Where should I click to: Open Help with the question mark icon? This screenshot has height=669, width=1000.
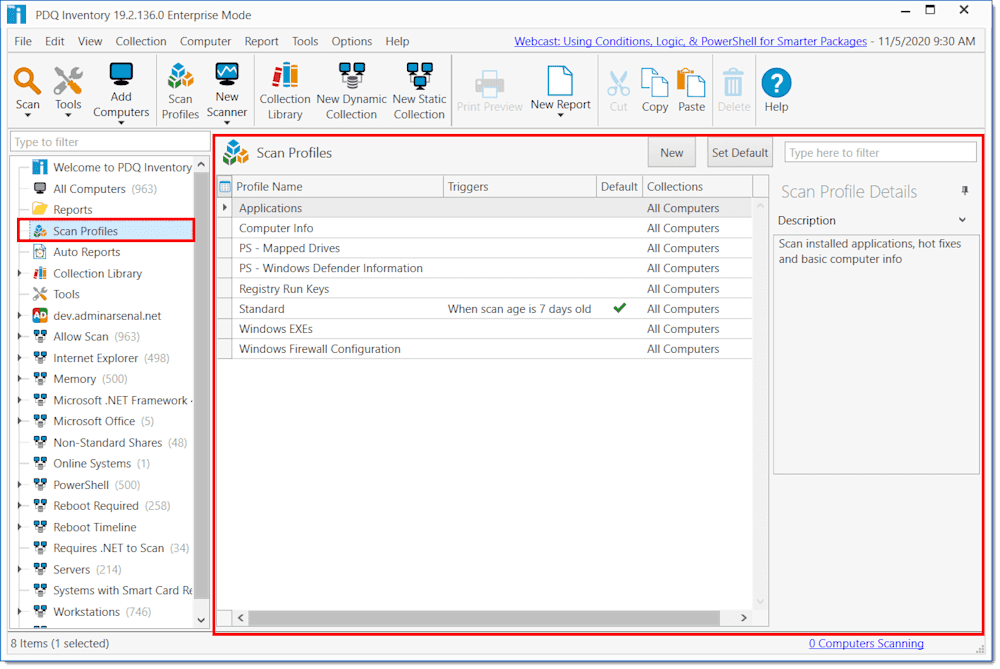click(776, 83)
